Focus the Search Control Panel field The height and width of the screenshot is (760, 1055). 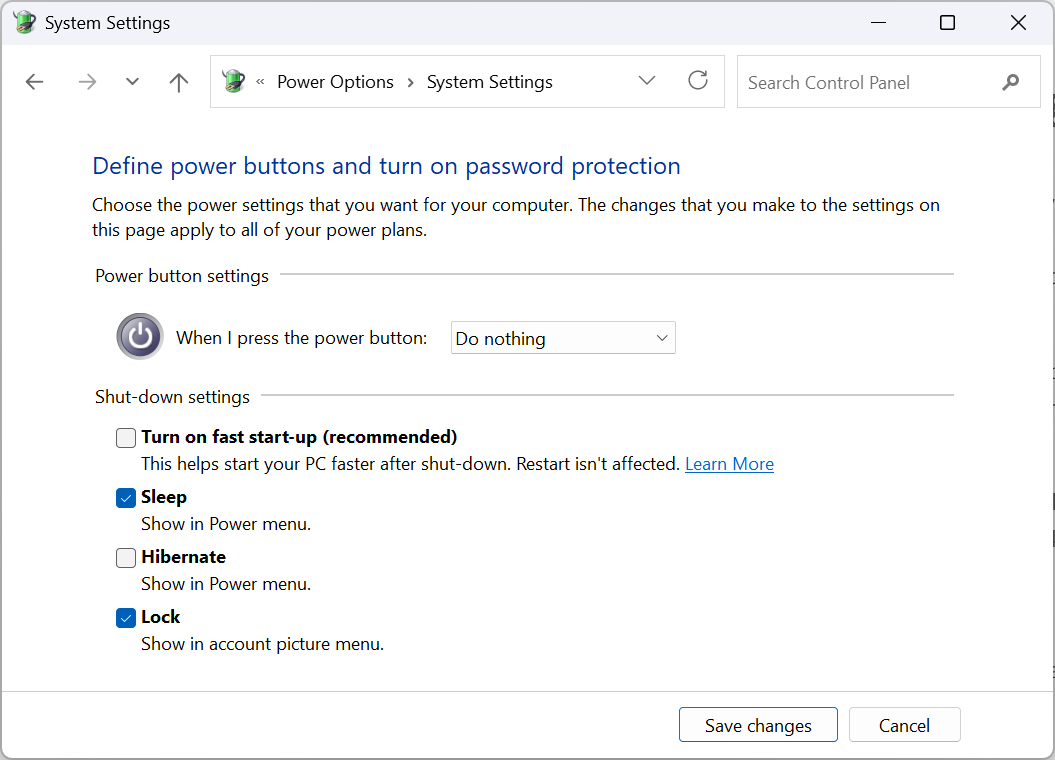(865, 82)
